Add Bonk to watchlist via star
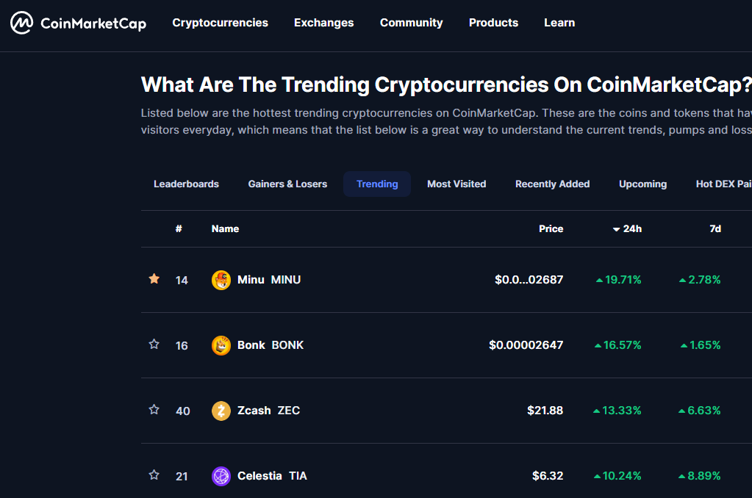Image resolution: width=752 pixels, height=498 pixels. pyautogui.click(x=154, y=344)
